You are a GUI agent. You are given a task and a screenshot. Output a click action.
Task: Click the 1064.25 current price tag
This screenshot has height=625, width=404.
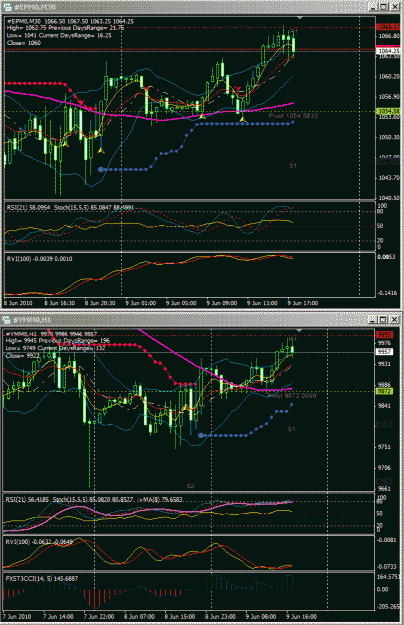tap(388, 51)
